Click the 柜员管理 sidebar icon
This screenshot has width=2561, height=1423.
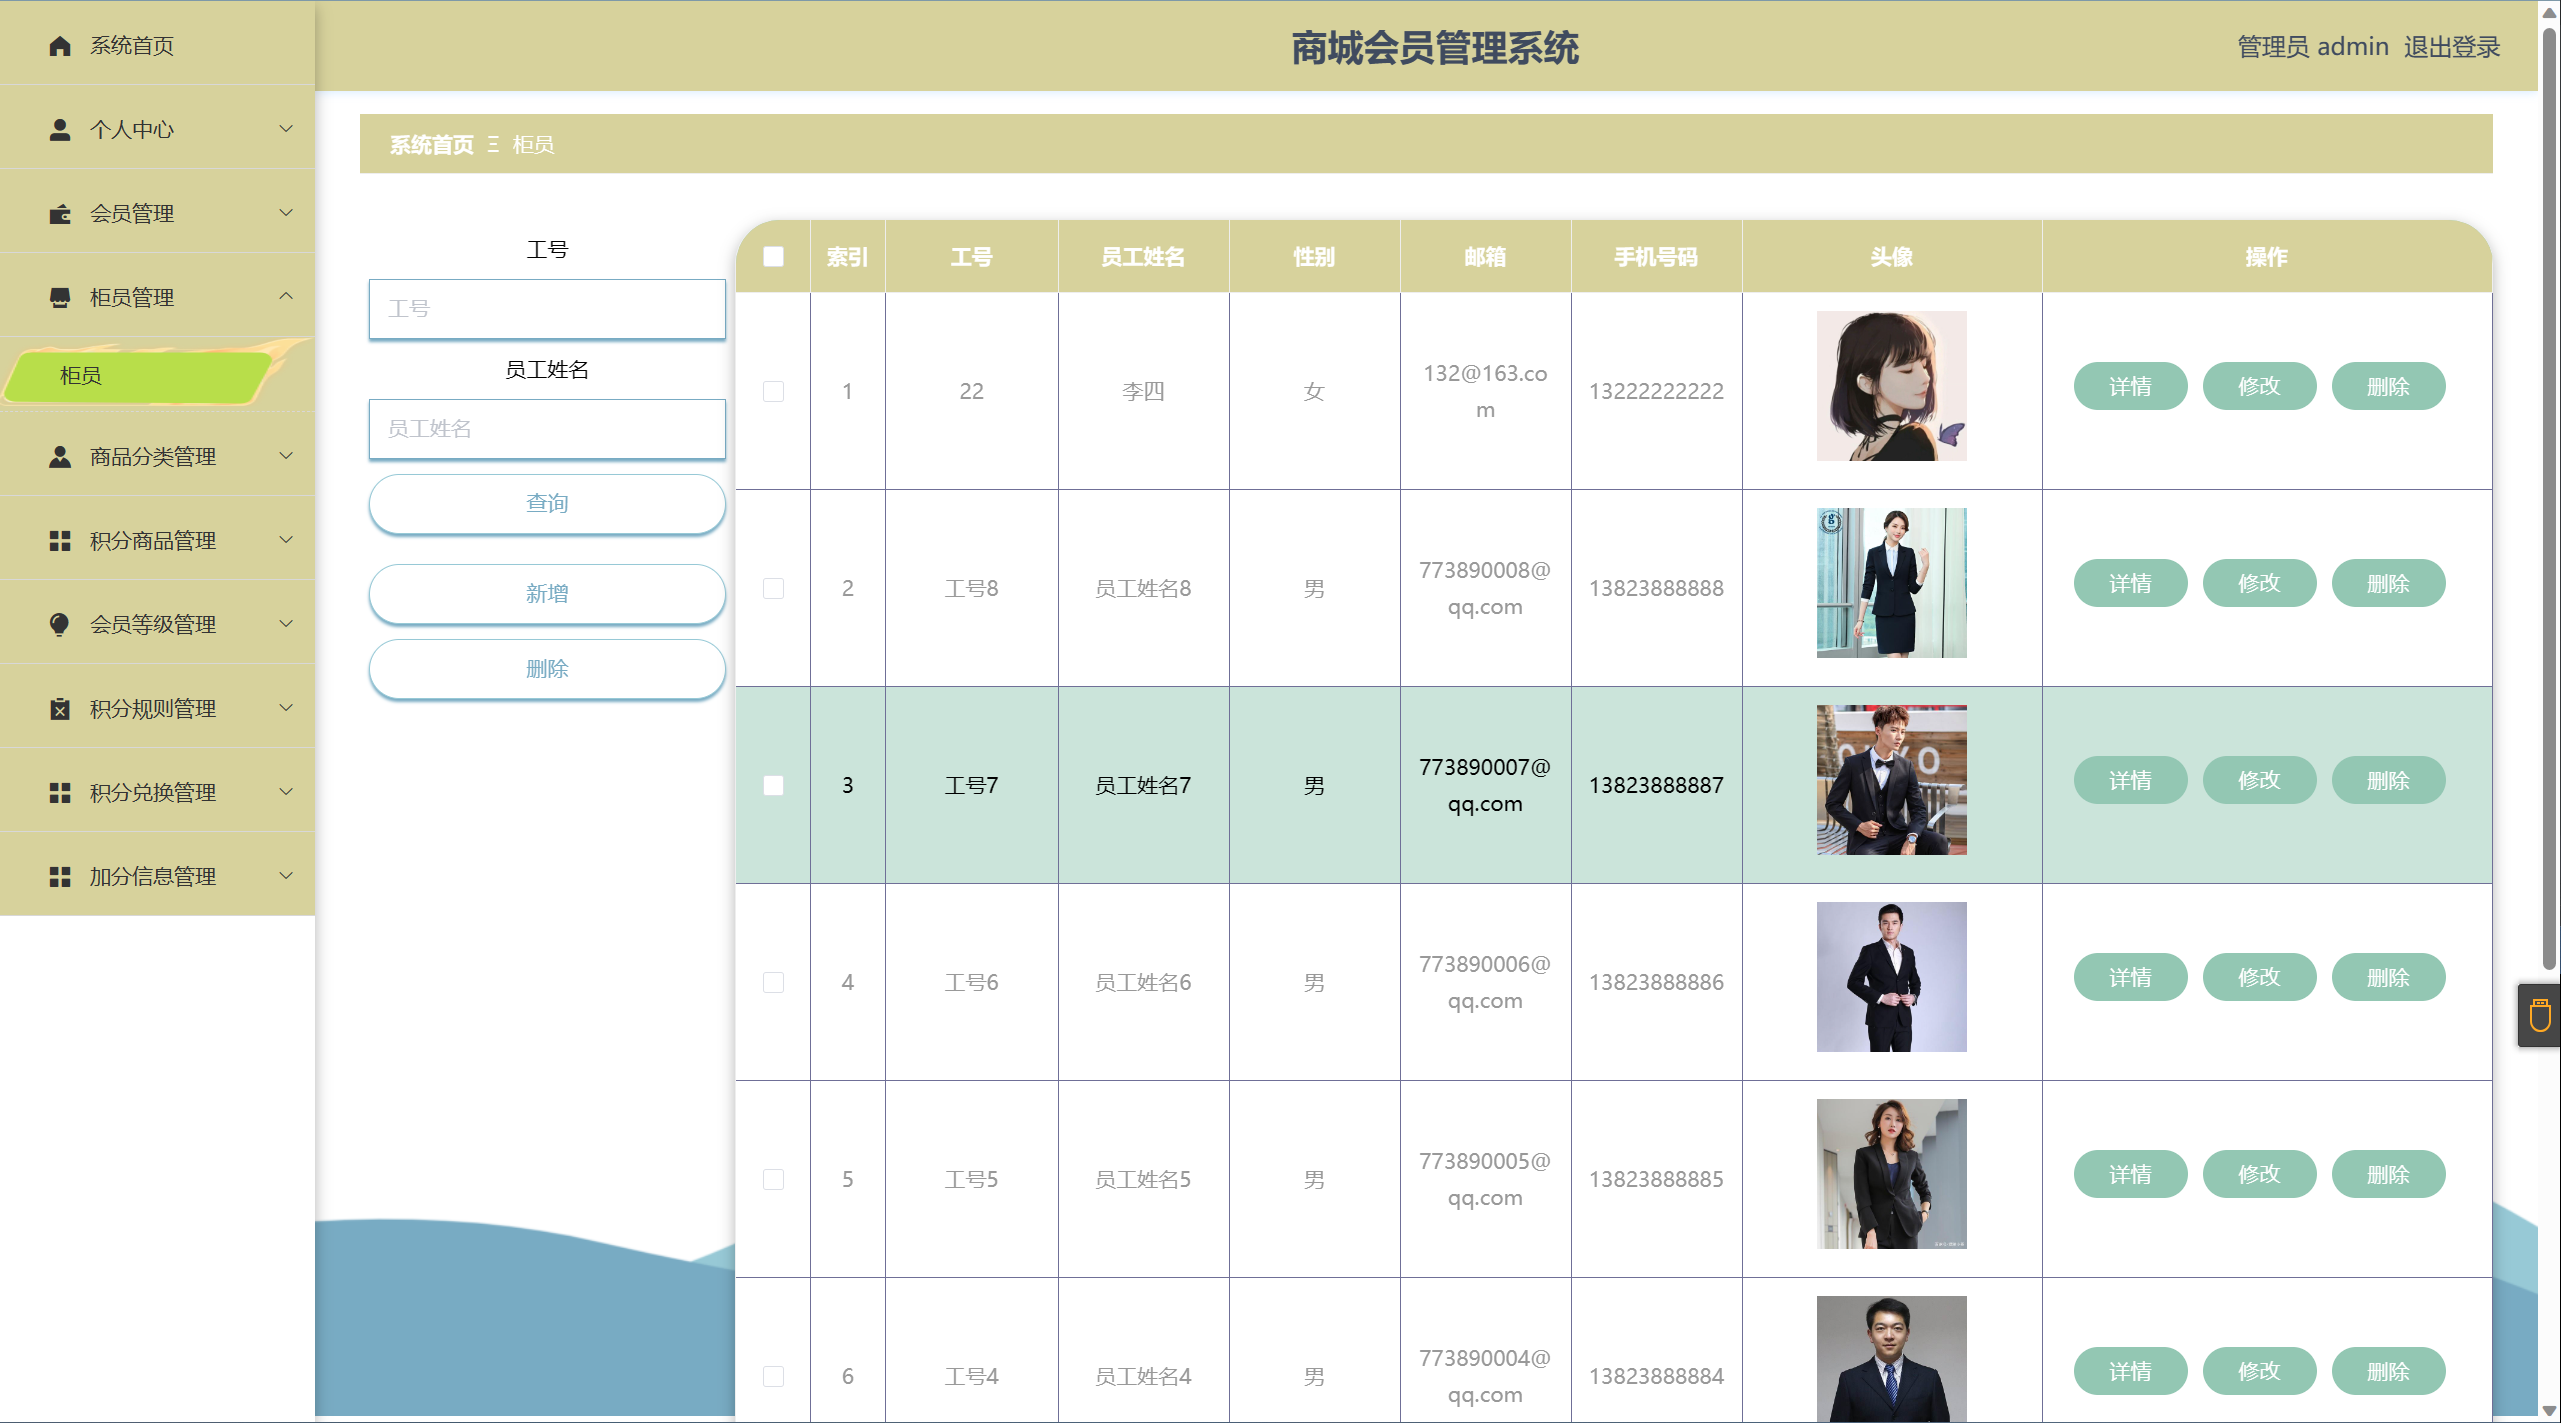coord(60,298)
